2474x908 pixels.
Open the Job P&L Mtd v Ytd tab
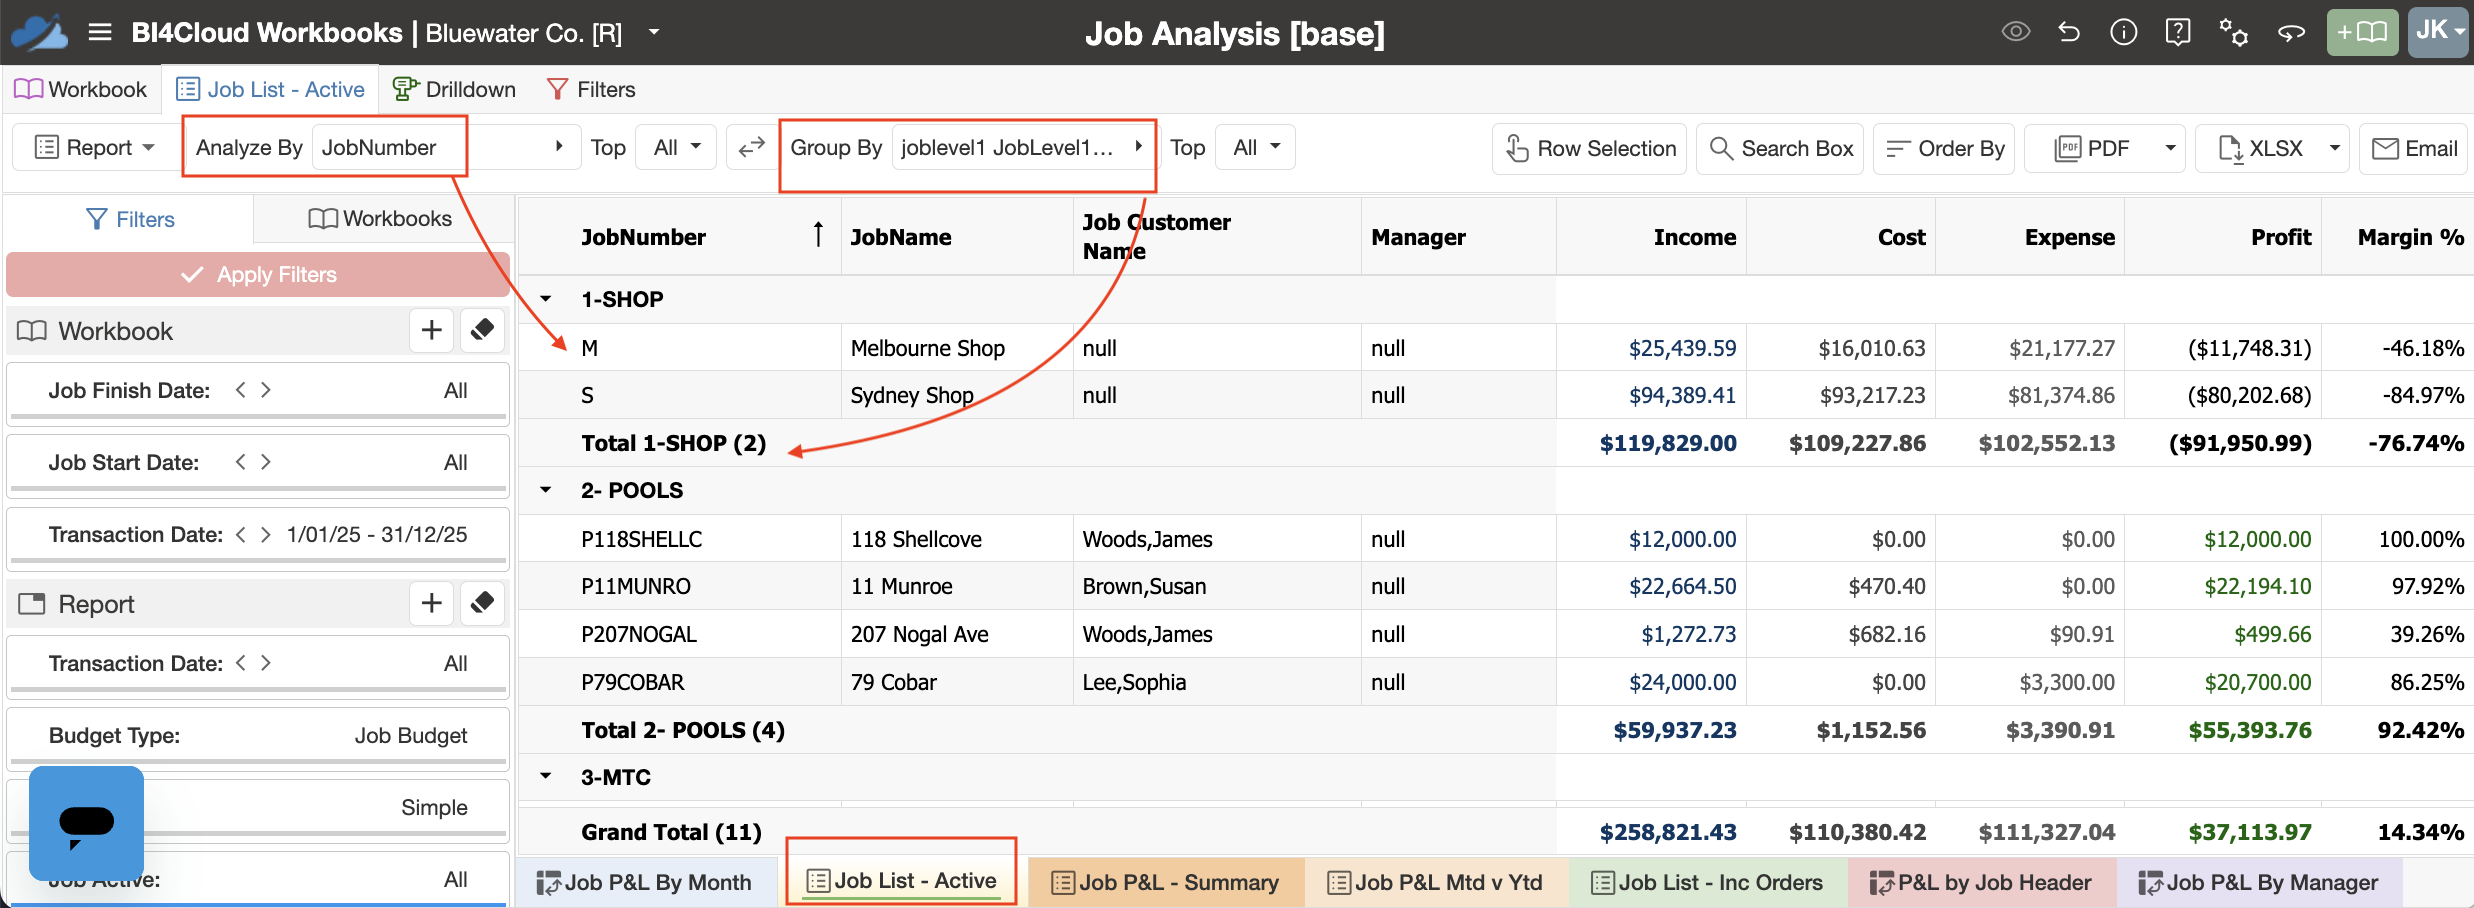coord(1436,882)
